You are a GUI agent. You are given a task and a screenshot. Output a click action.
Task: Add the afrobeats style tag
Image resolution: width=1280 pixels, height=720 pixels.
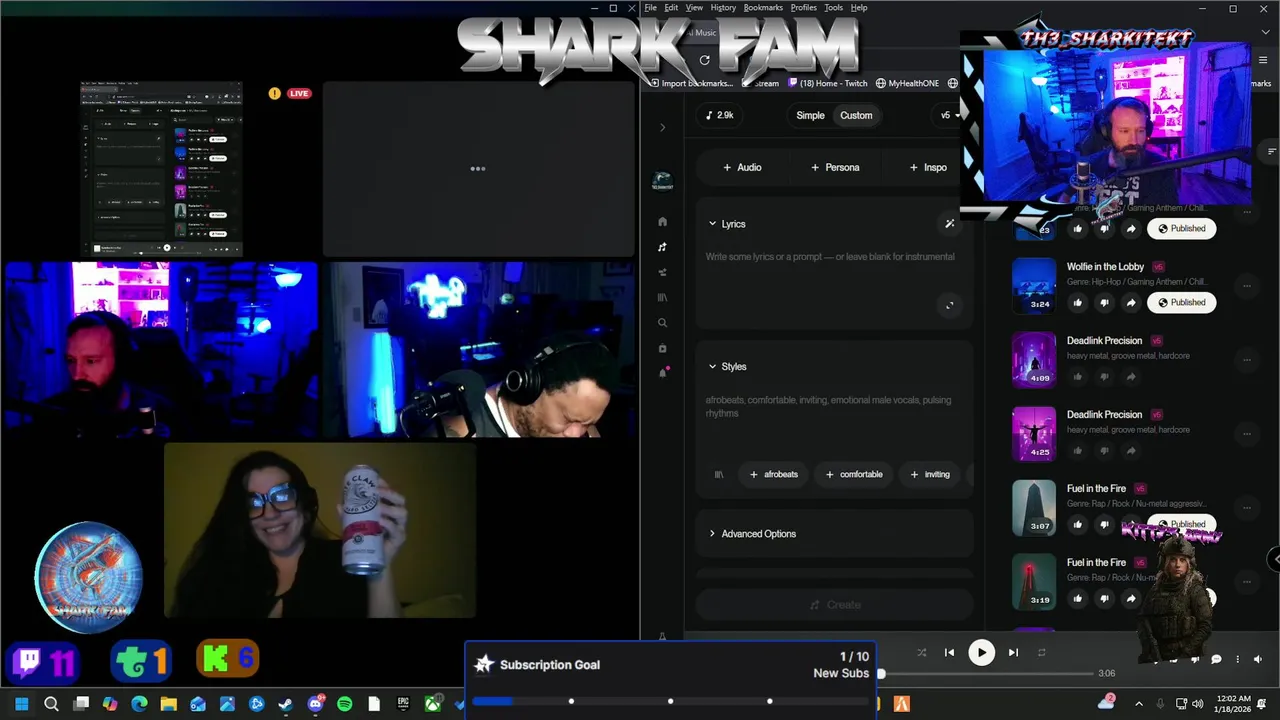pos(774,474)
